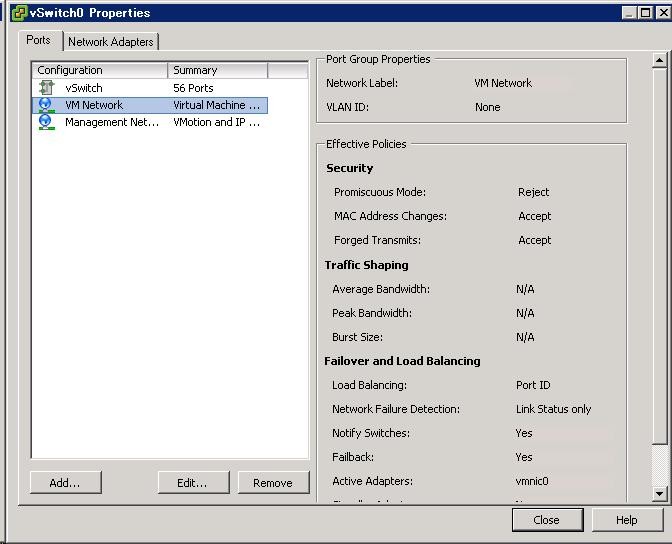Click the Burst Size value 'N/A'
The image size is (672, 544).
[x=525, y=337]
